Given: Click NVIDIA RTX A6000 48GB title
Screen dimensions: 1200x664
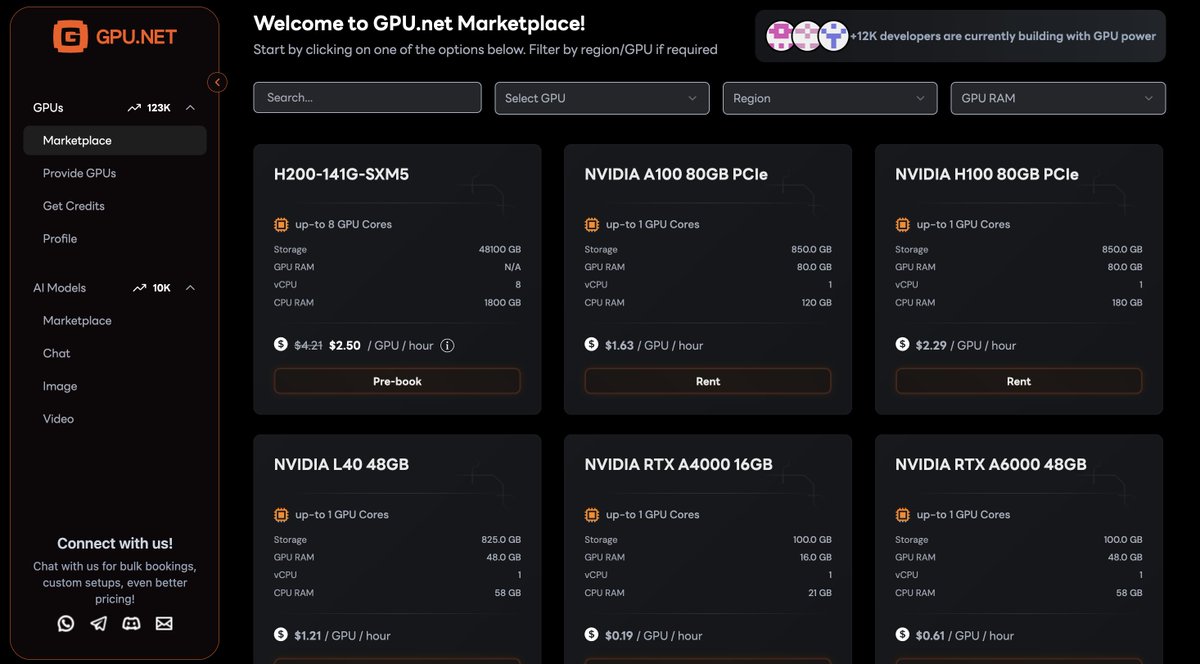Looking at the screenshot, I should pos(991,464).
